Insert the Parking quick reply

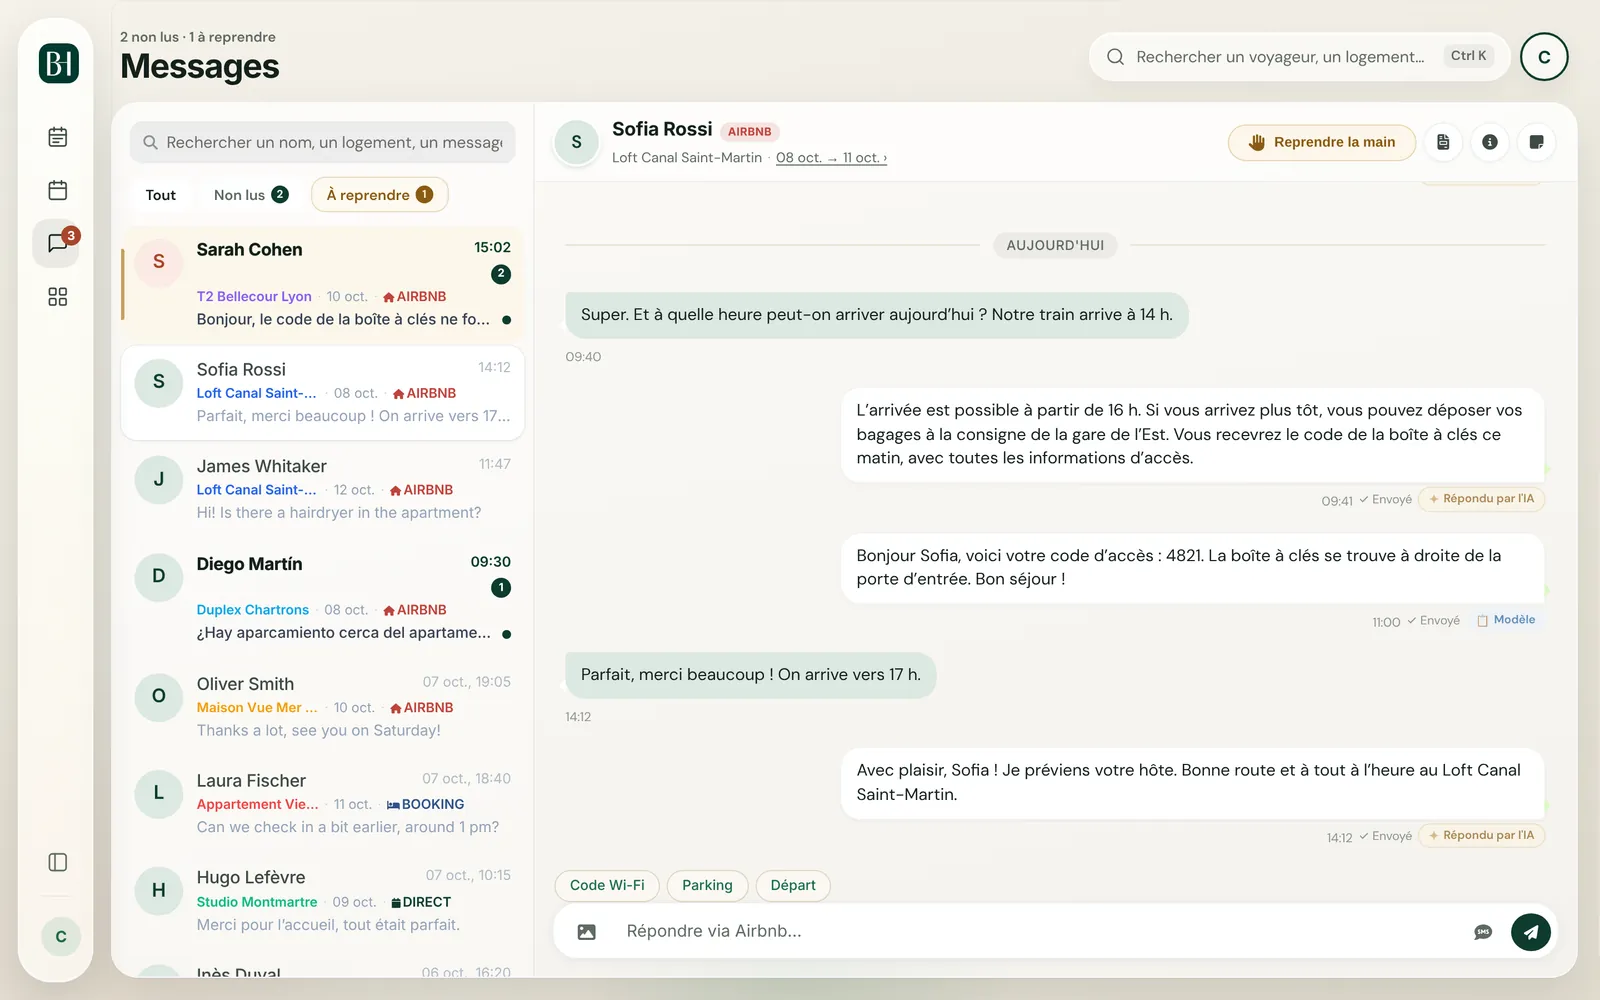click(707, 885)
